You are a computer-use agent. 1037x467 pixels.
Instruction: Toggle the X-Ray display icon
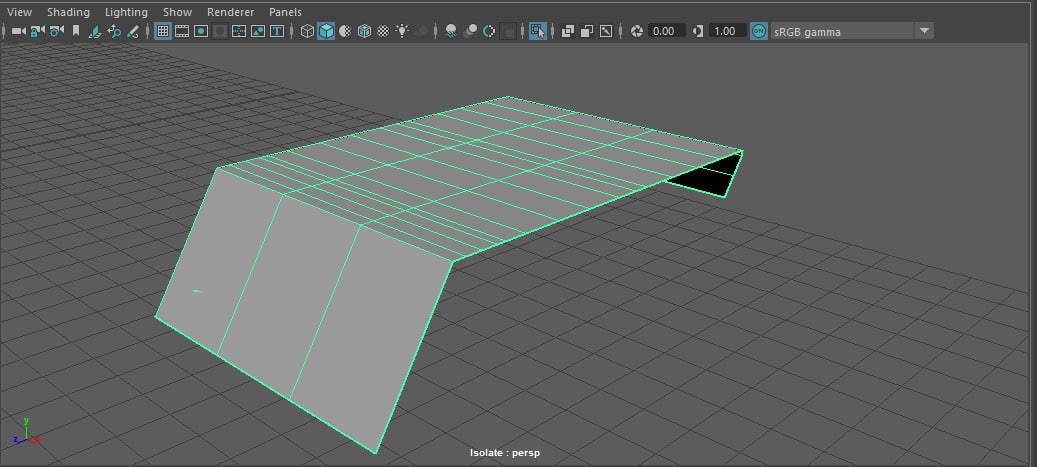pos(567,31)
